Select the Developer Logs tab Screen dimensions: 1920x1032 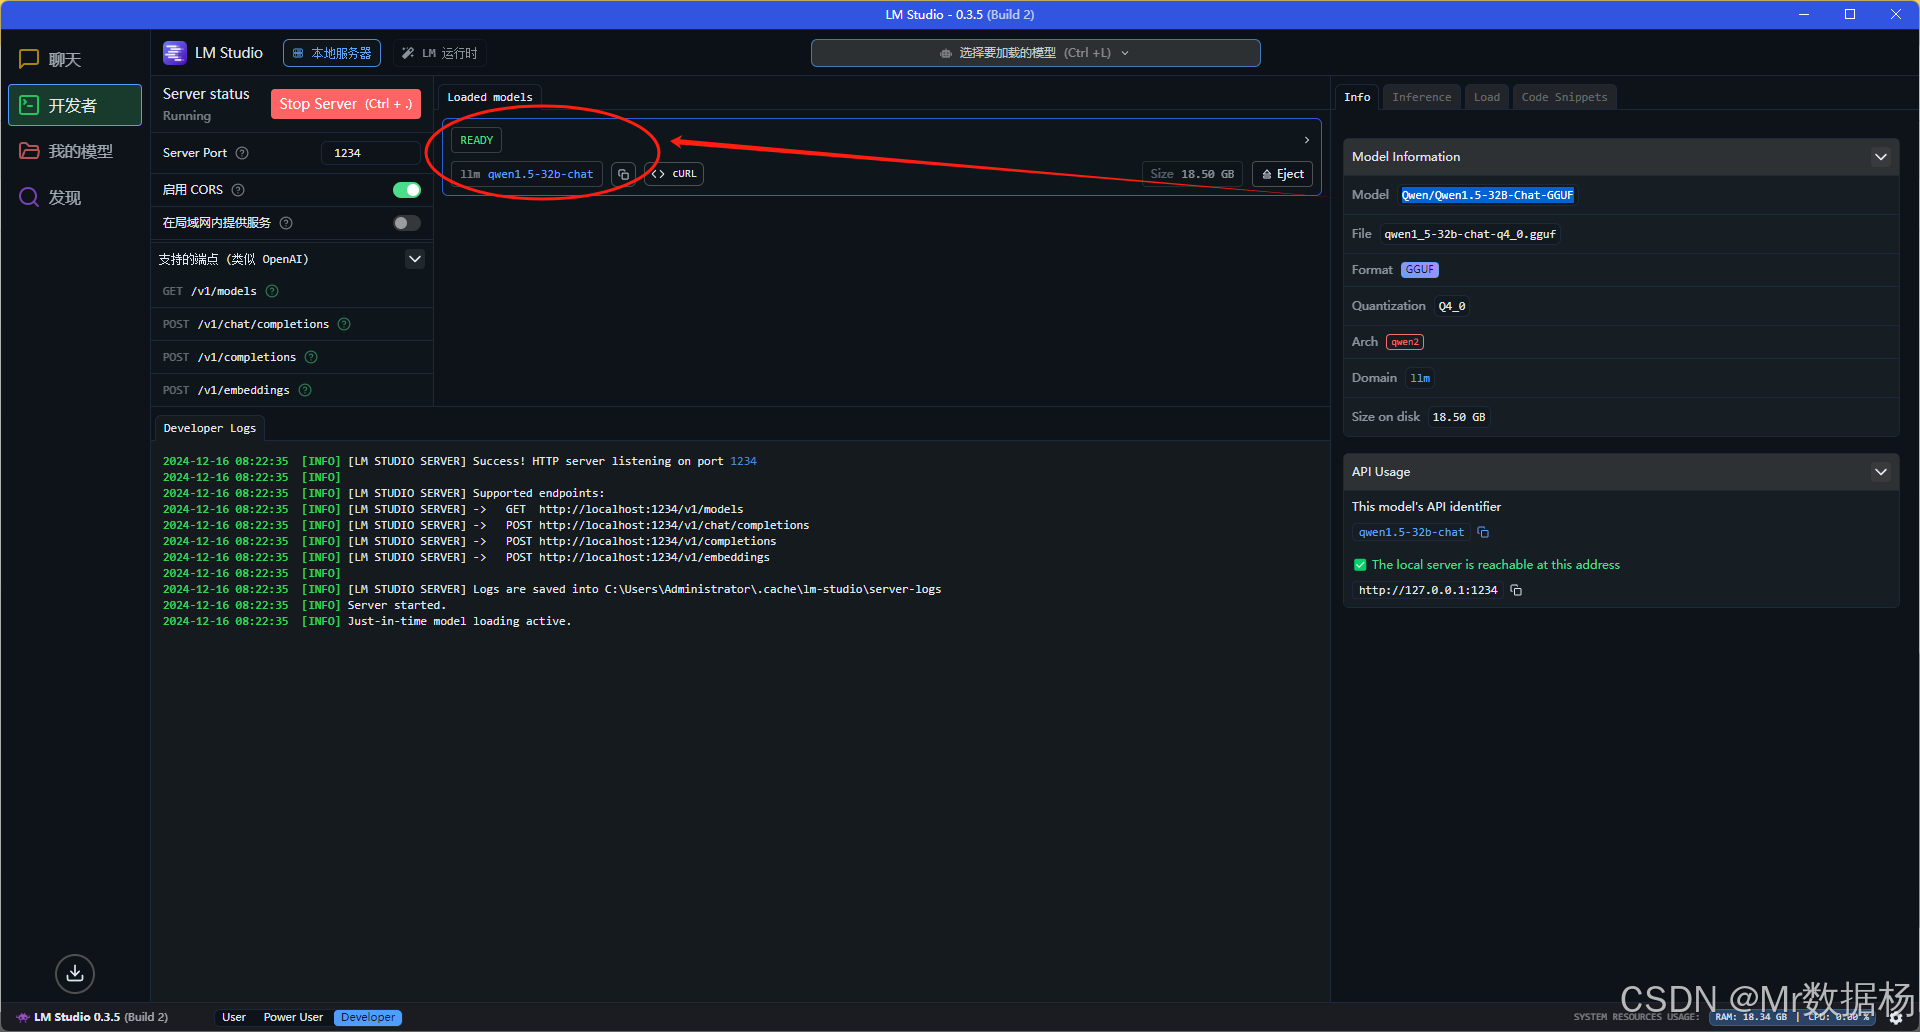(x=210, y=428)
